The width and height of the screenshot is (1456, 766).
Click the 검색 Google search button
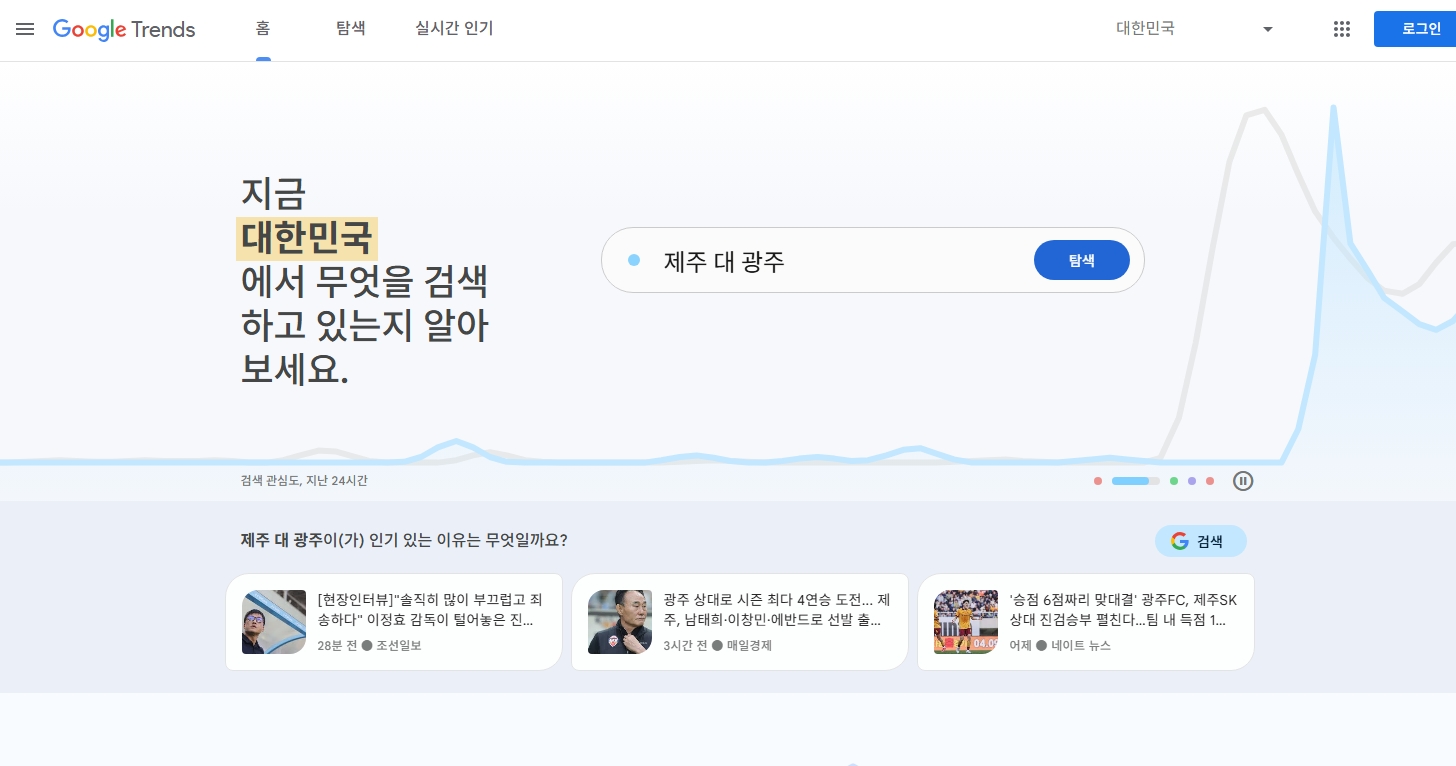coord(1201,541)
